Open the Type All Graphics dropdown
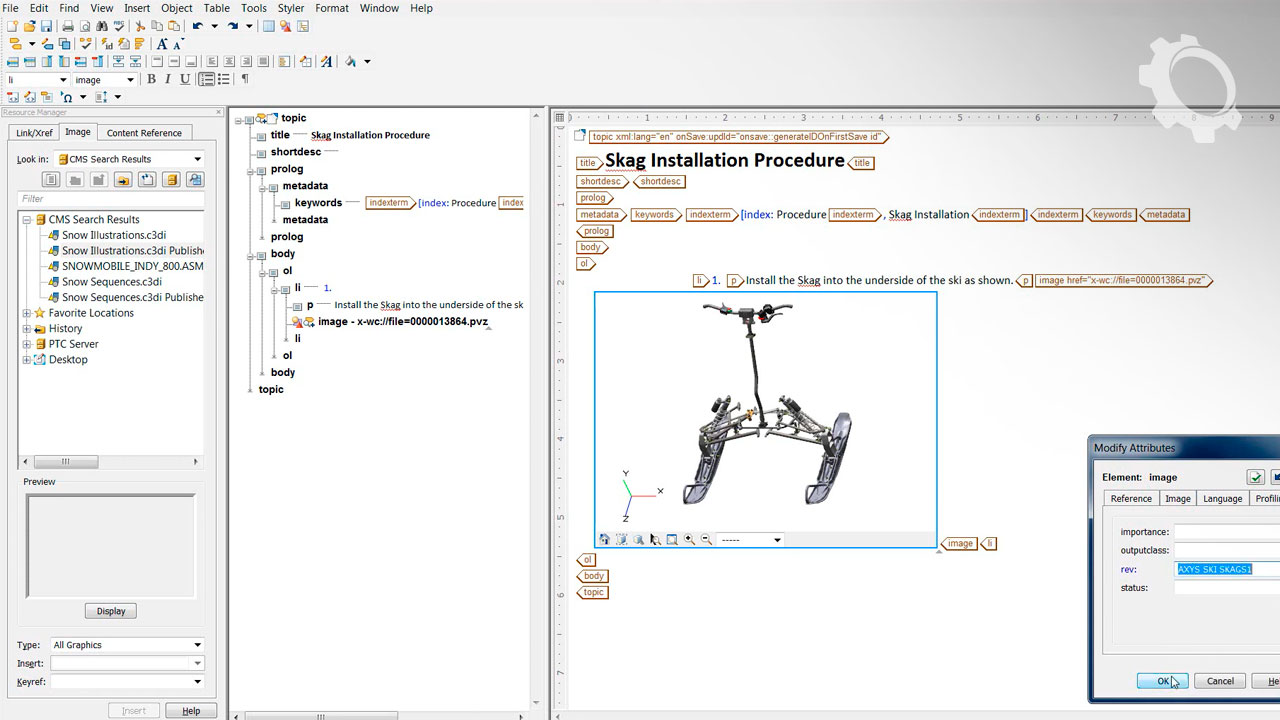This screenshot has height=720, width=1280. point(197,645)
